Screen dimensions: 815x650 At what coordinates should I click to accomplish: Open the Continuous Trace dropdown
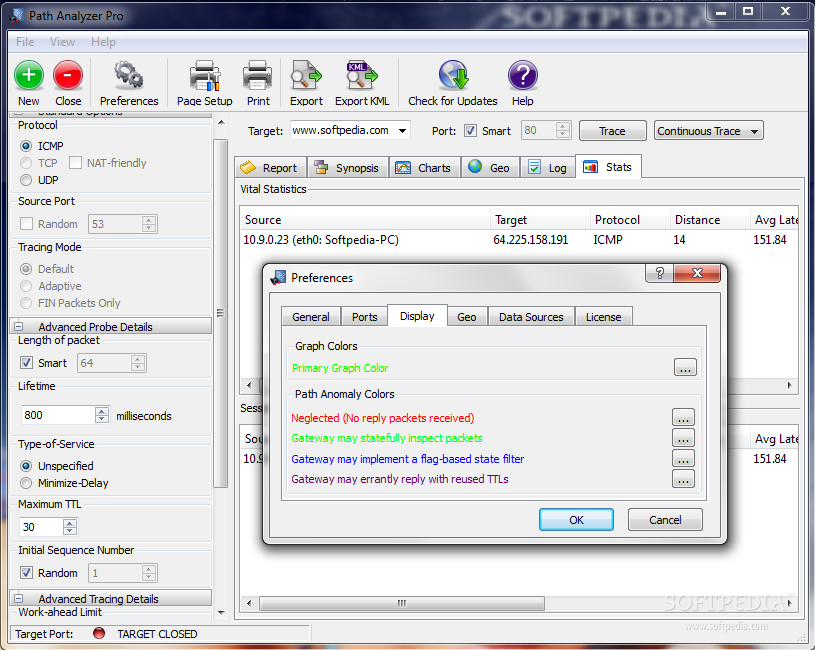(x=754, y=131)
